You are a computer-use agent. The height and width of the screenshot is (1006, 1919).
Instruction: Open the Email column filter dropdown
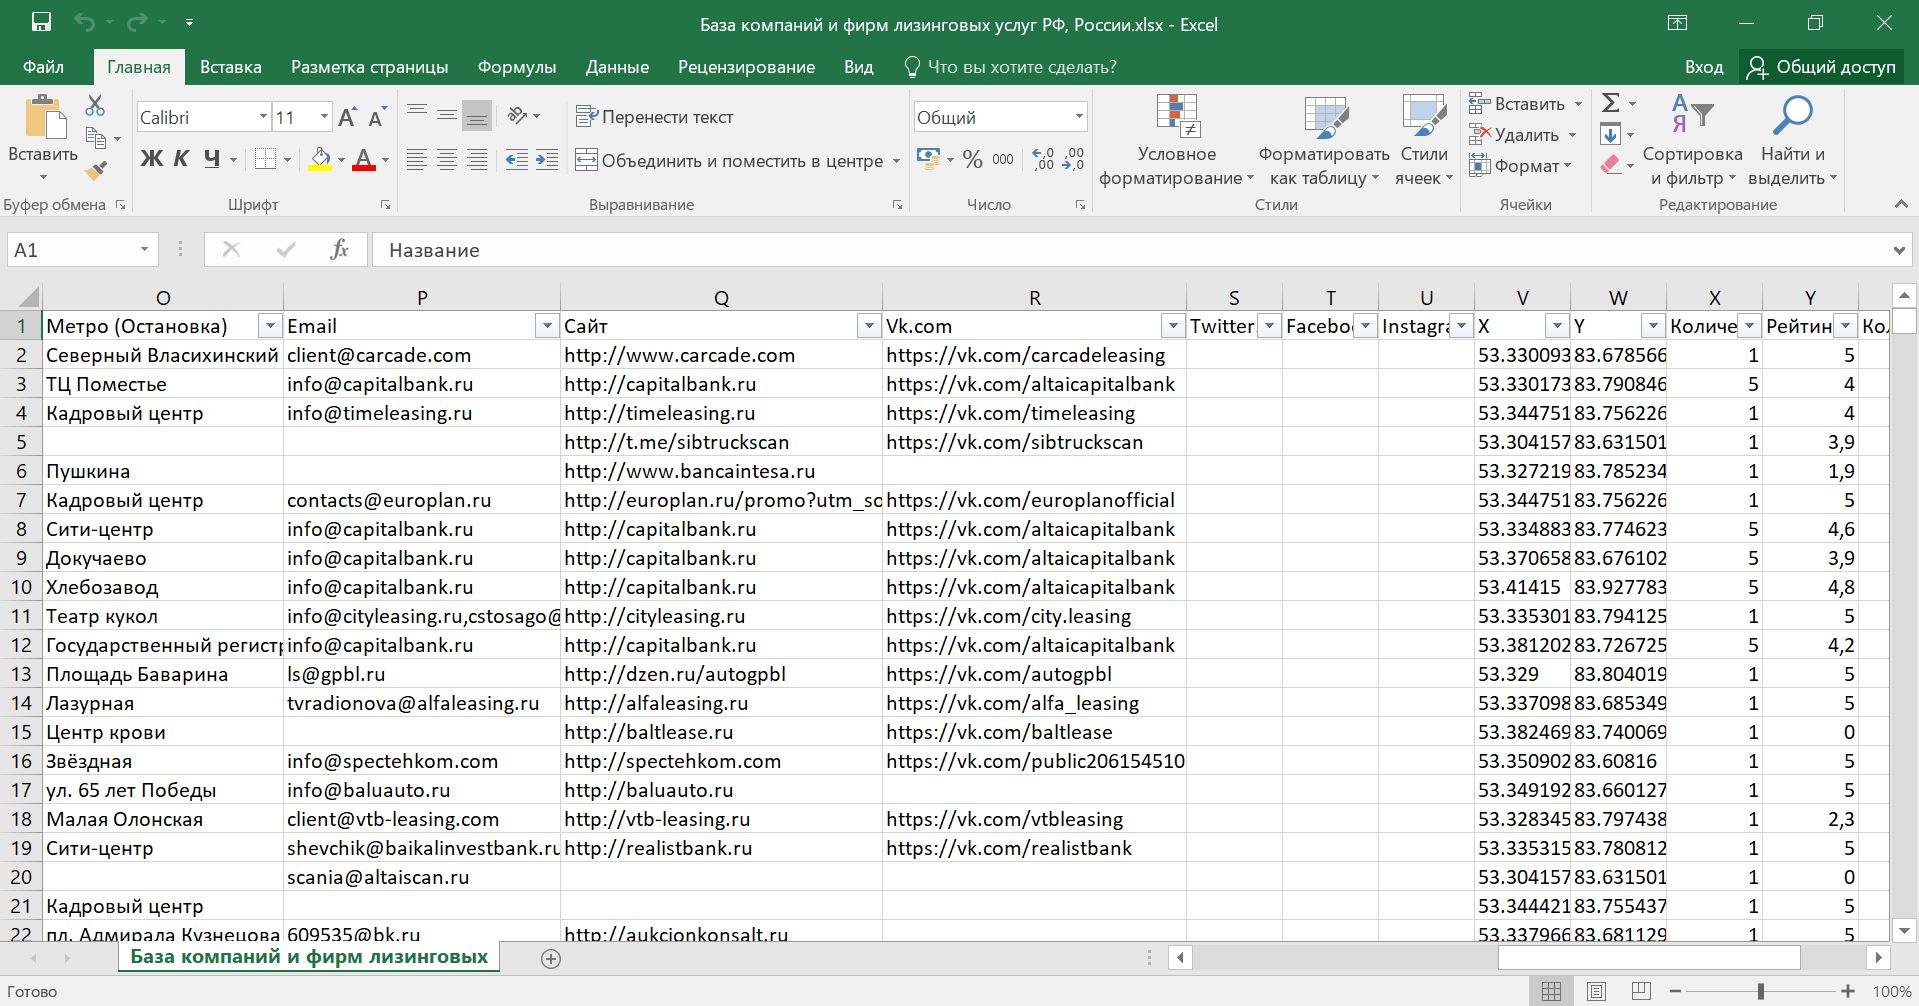point(546,326)
